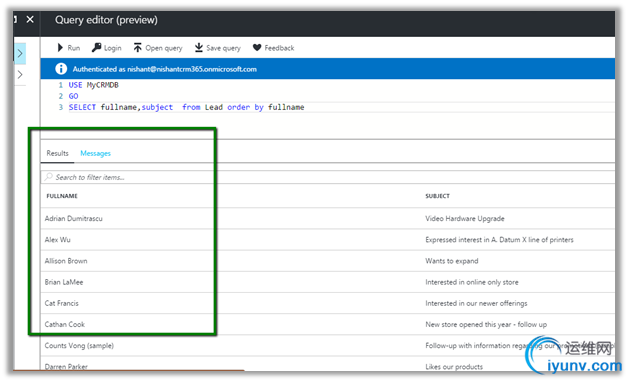628x382 pixels.
Task: Switch to the Messages tab
Action: pos(95,153)
